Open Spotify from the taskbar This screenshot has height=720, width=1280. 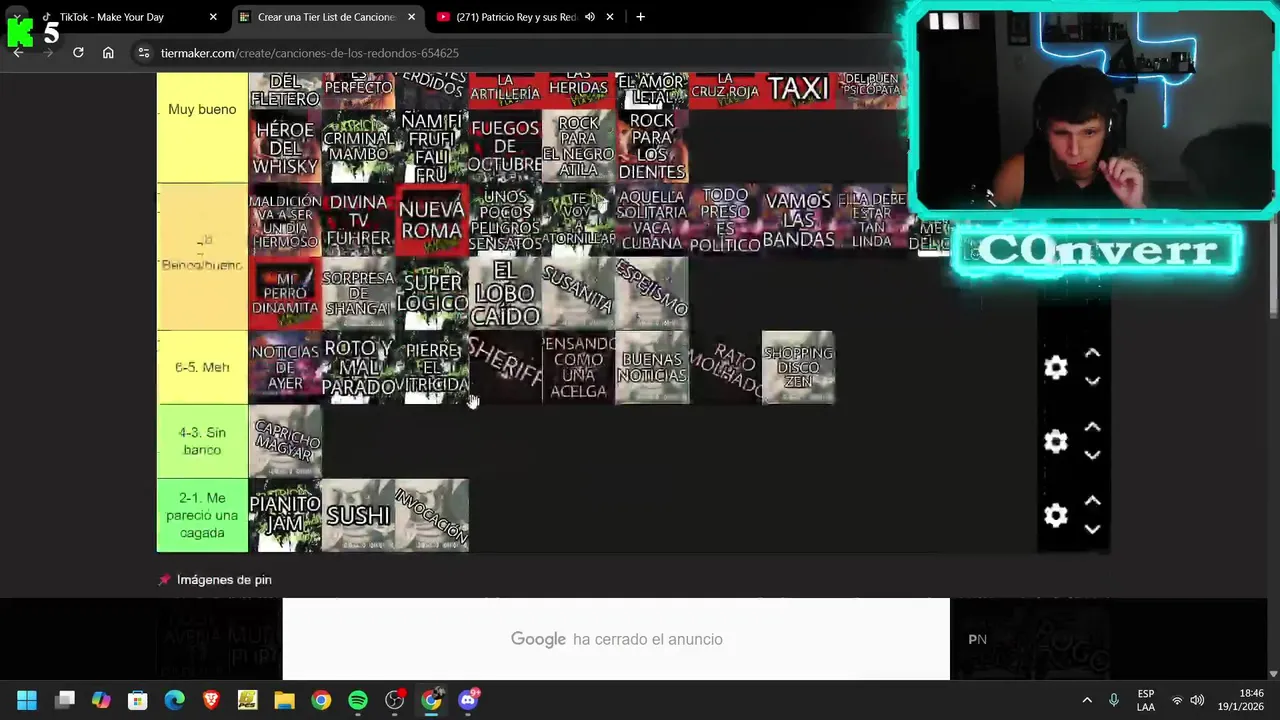358,700
